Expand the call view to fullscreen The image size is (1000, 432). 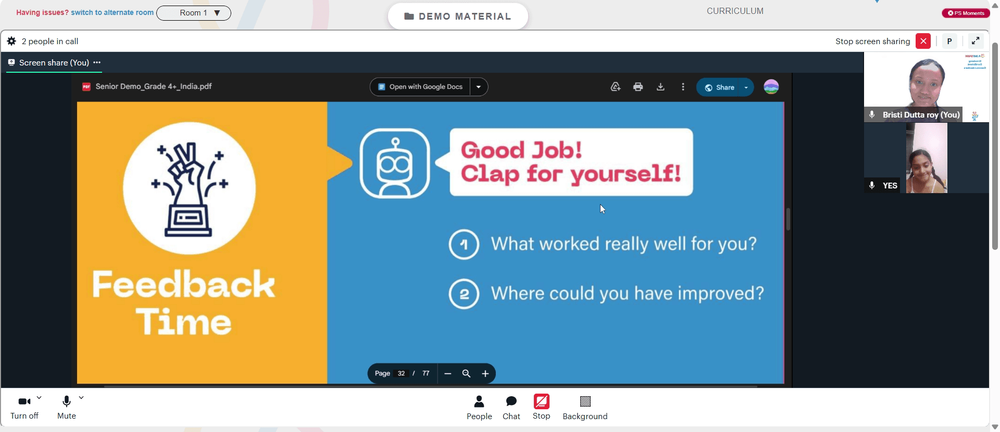click(975, 41)
